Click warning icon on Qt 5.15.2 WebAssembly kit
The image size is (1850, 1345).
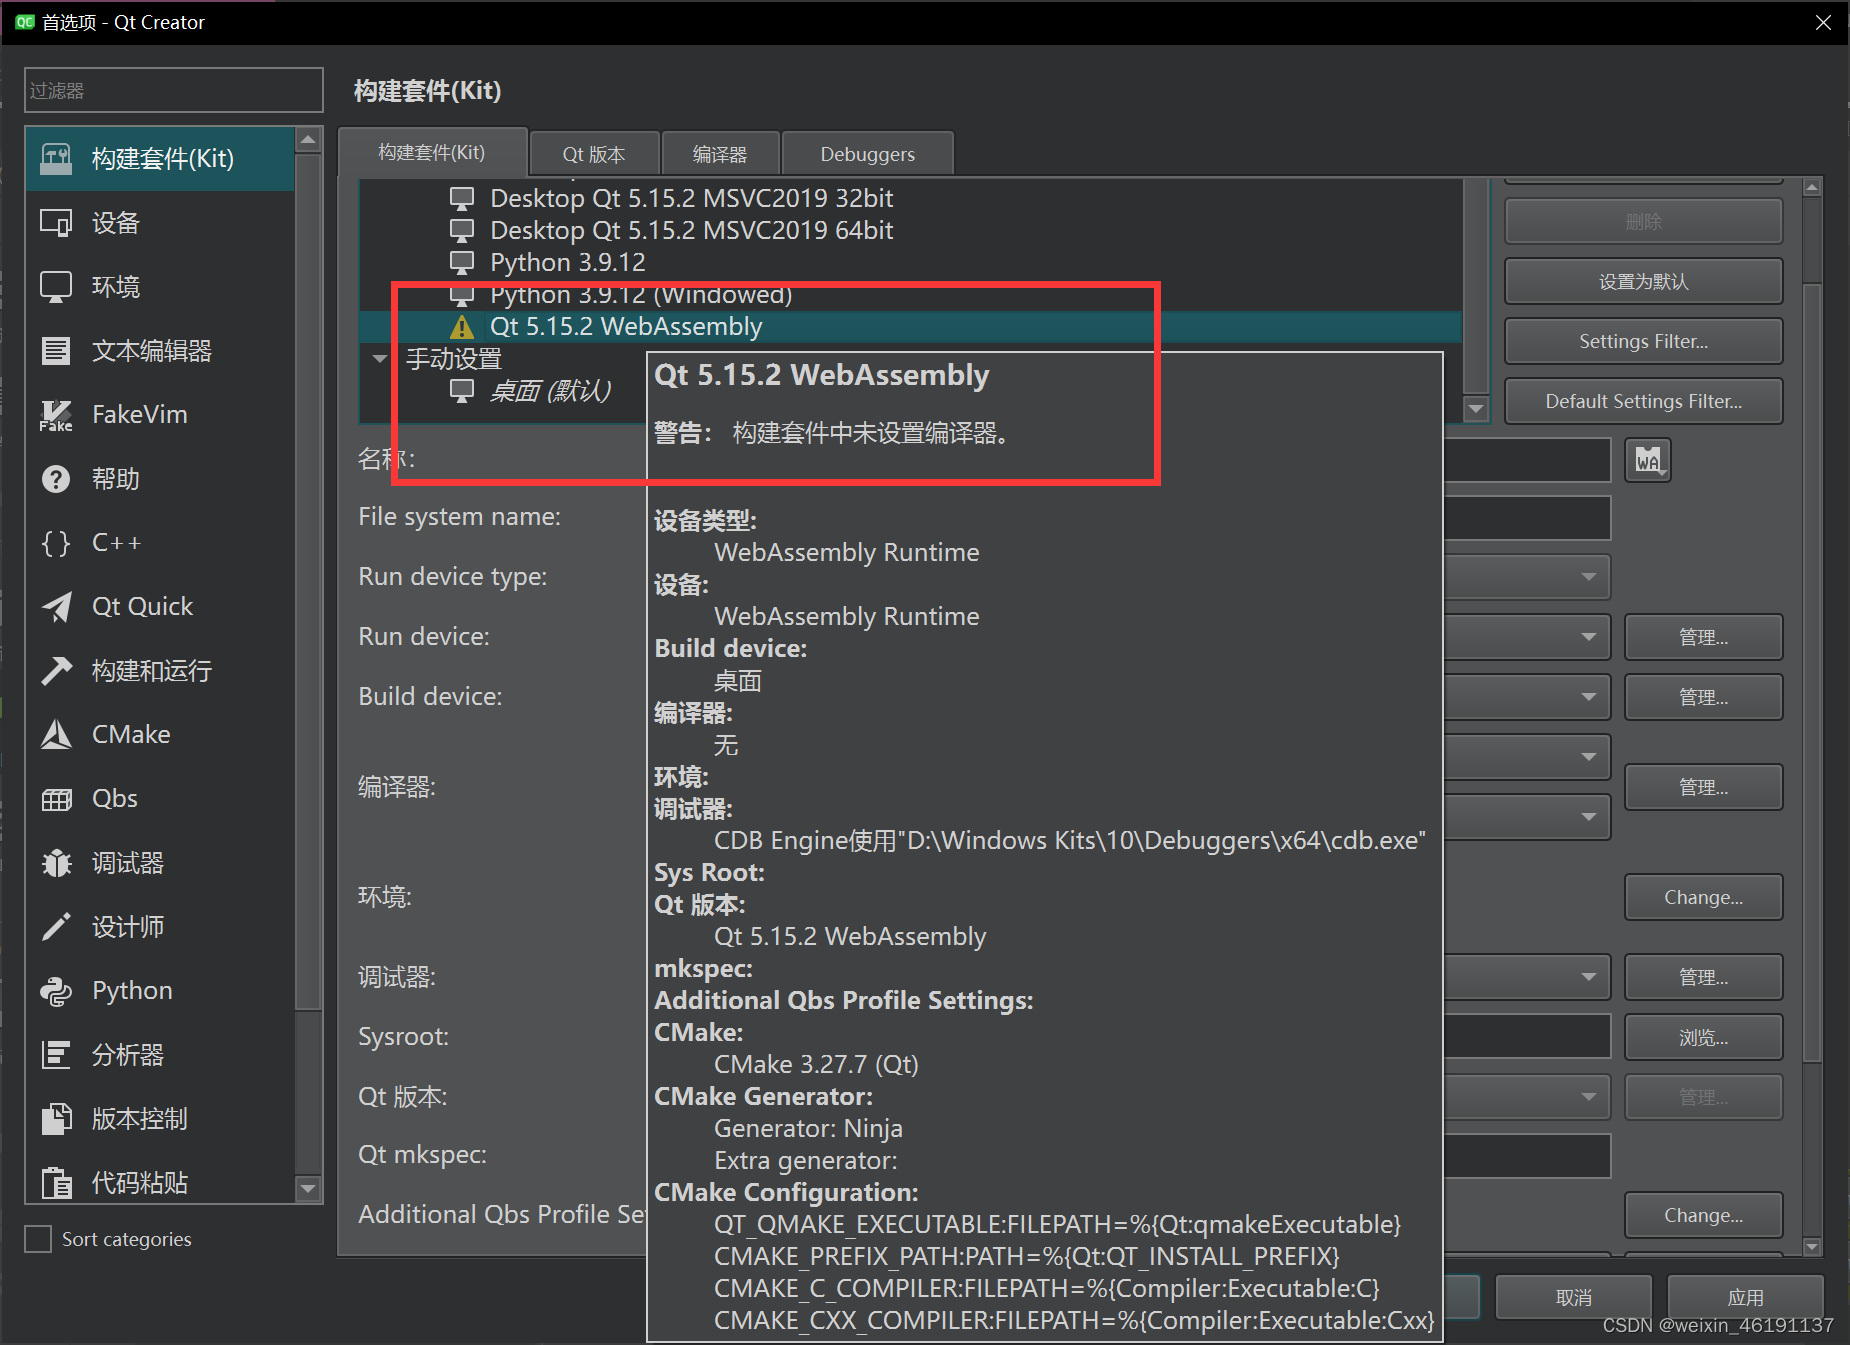click(461, 327)
